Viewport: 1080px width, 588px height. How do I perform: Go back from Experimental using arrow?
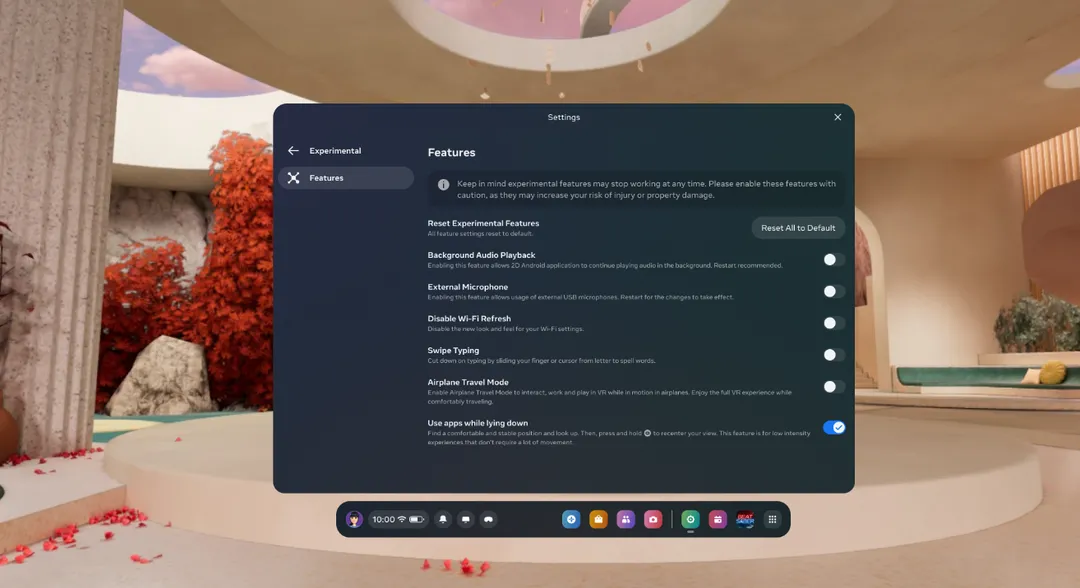click(293, 151)
